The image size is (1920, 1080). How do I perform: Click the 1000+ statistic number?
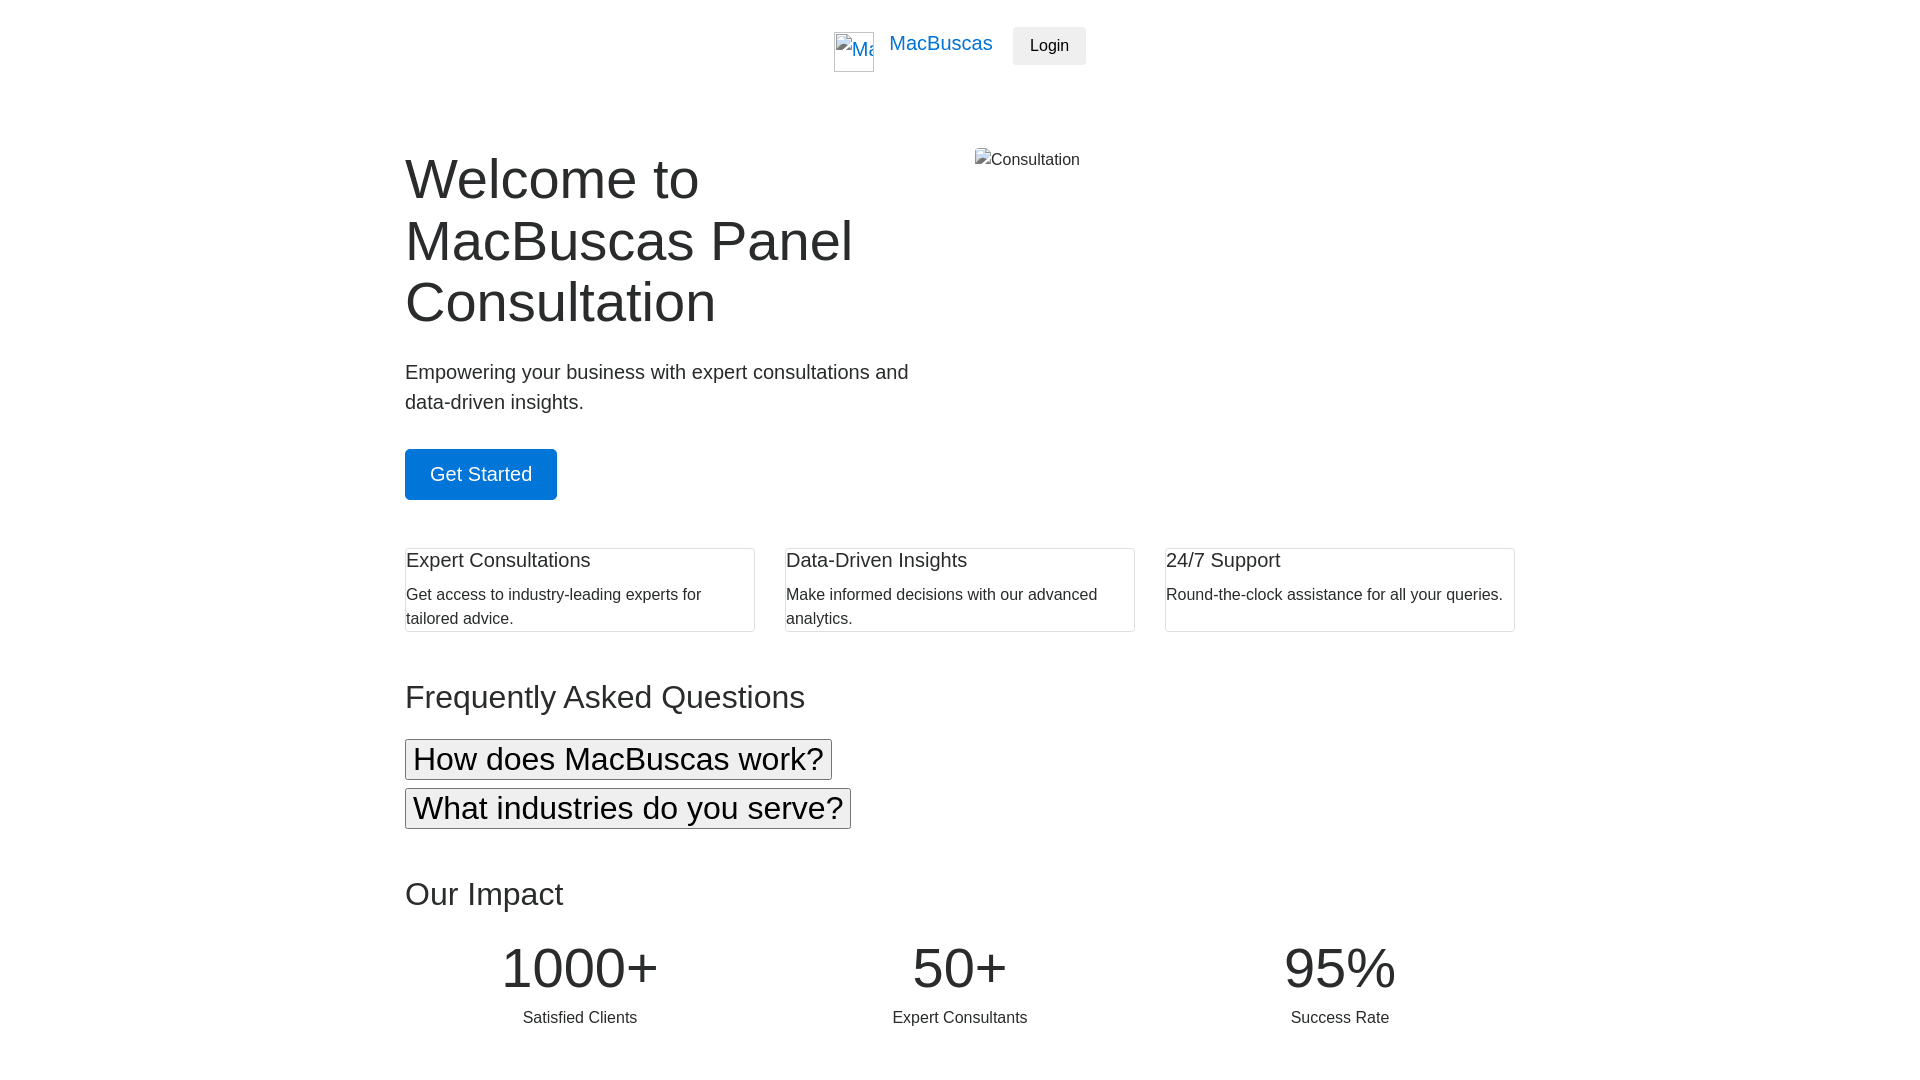[580, 968]
